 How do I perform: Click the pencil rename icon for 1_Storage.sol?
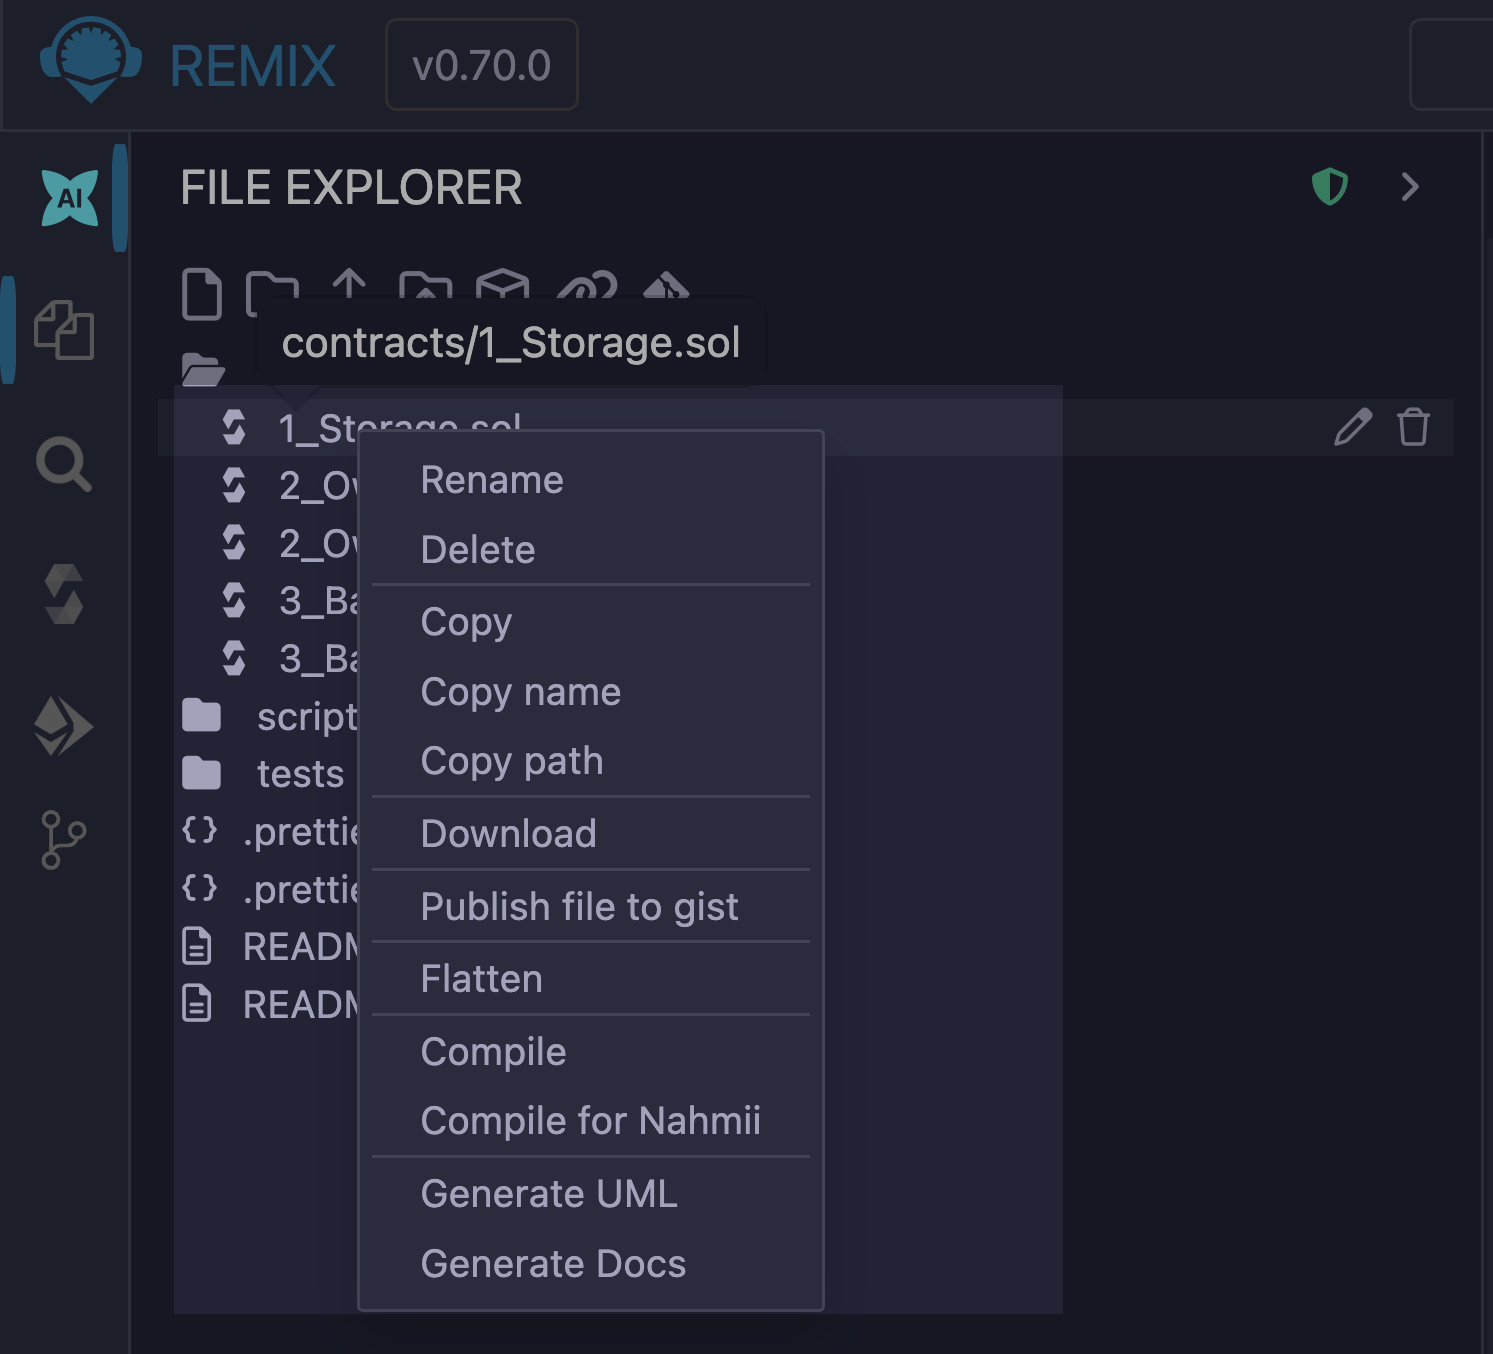[1353, 427]
